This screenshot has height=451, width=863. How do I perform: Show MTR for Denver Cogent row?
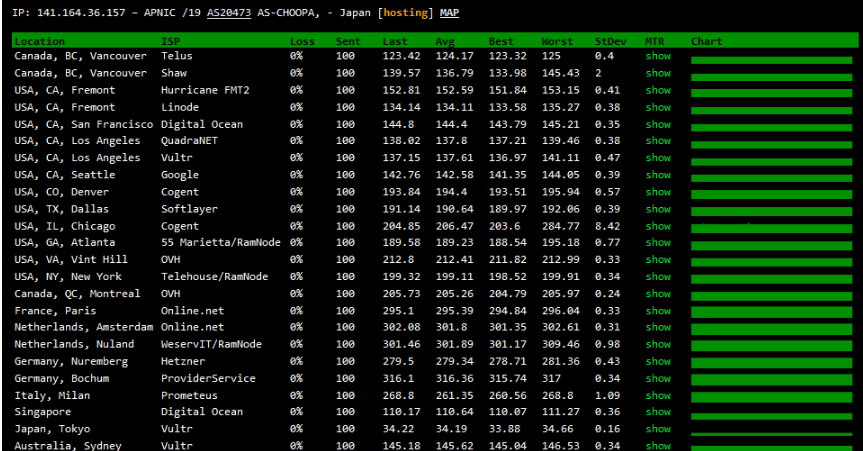tap(658, 192)
